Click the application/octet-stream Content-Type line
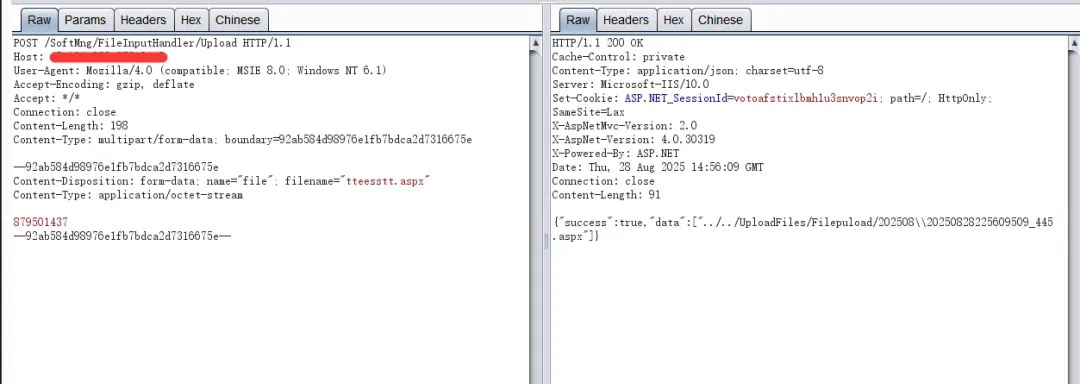1080x384 pixels. point(128,194)
